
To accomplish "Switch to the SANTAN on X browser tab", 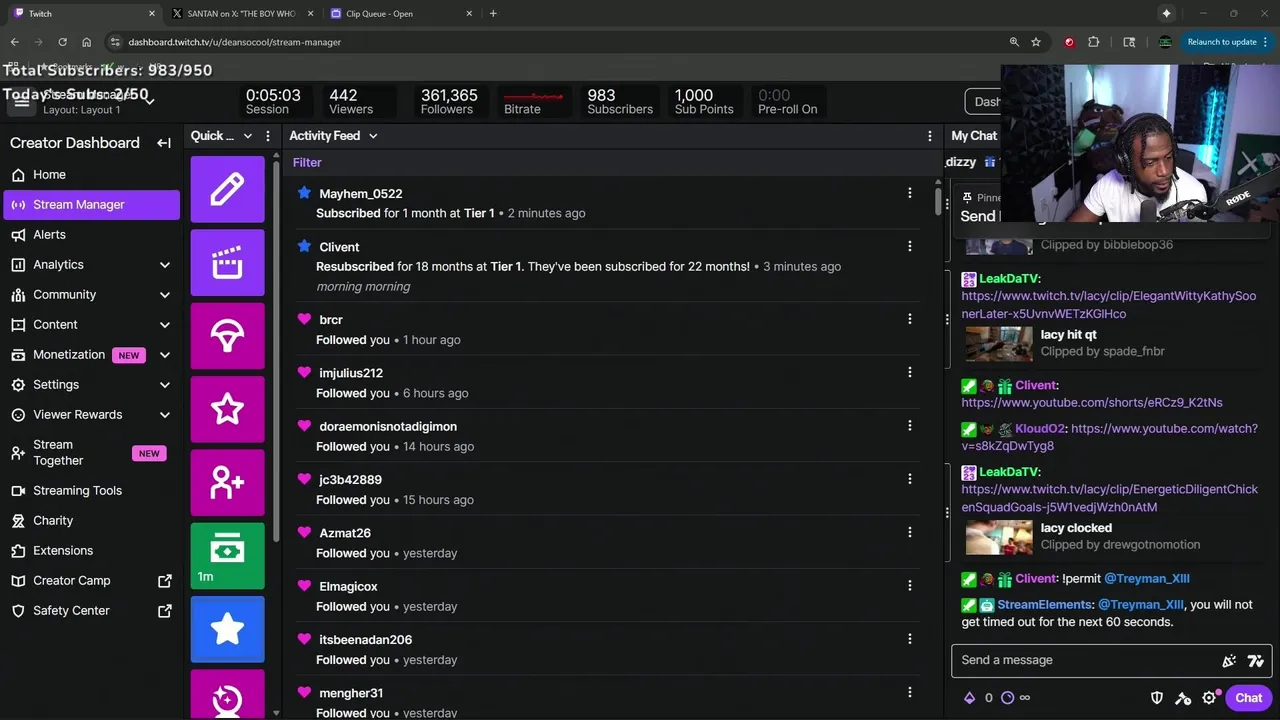I will pos(241,14).
